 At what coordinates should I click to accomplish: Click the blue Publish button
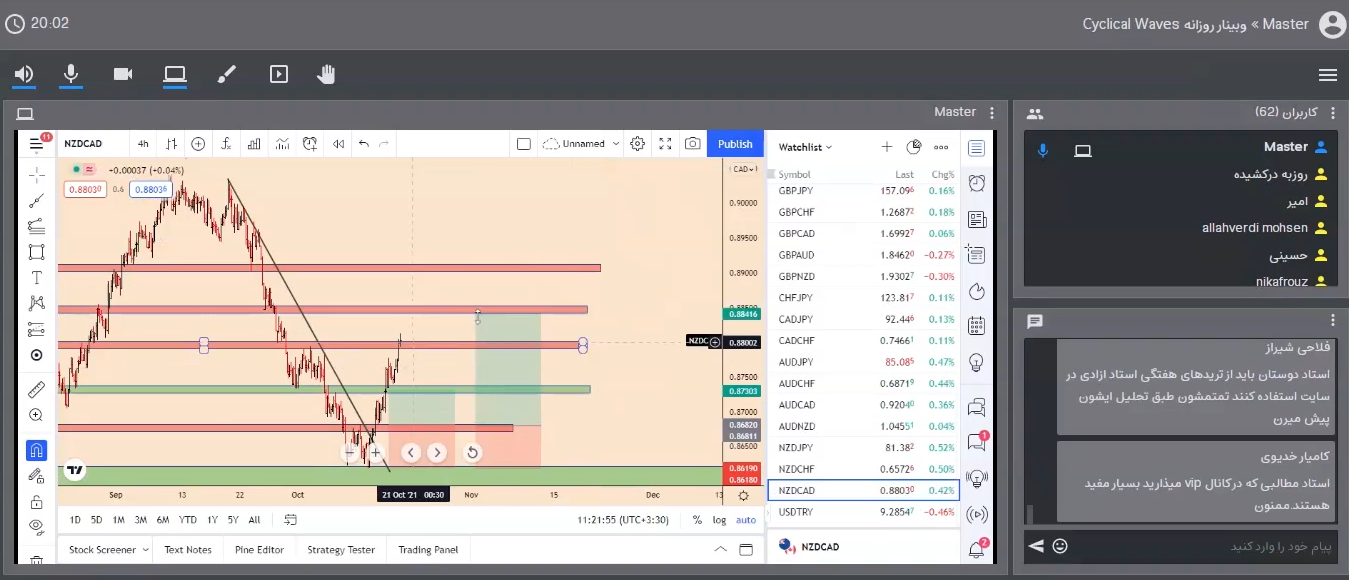pos(735,144)
